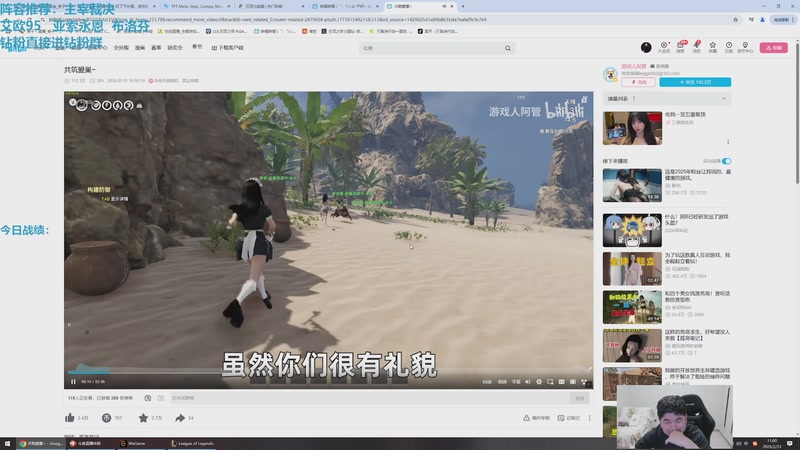Screen dimensions: 800x450
Task: Open watch history icon in header
Action: (729, 47)
